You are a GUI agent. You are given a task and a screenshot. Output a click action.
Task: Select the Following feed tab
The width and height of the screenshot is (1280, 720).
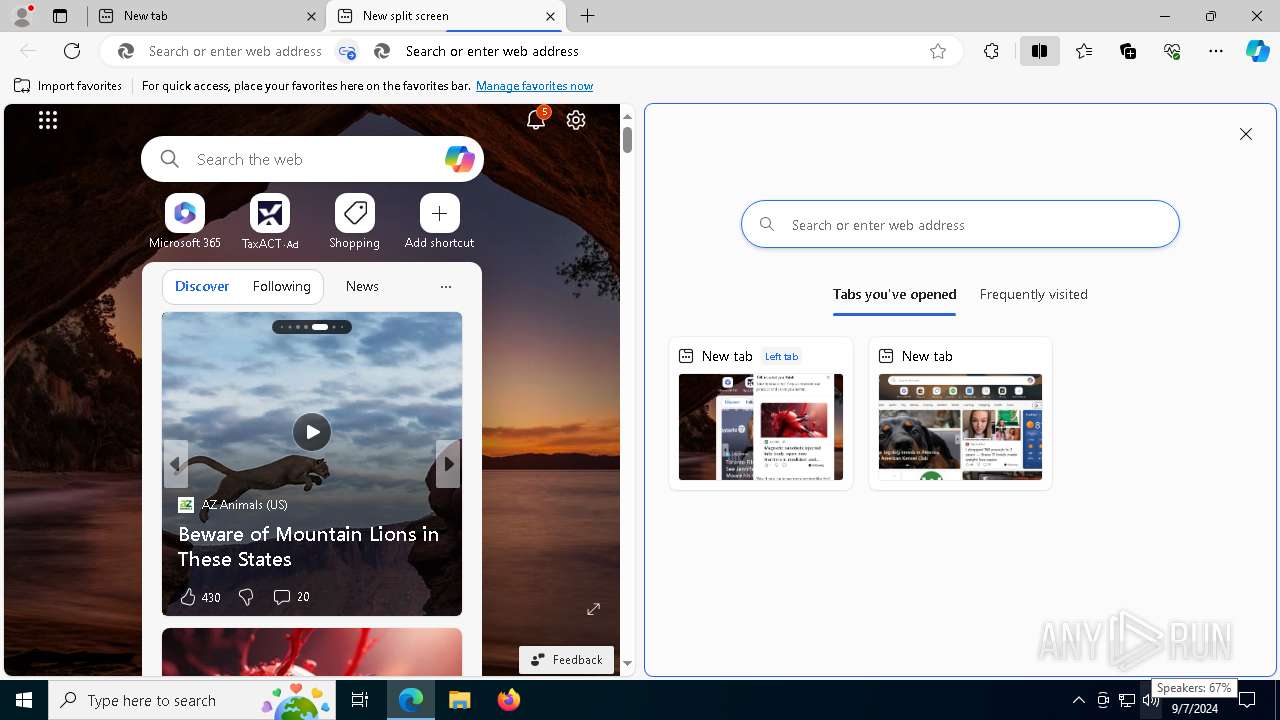282,286
